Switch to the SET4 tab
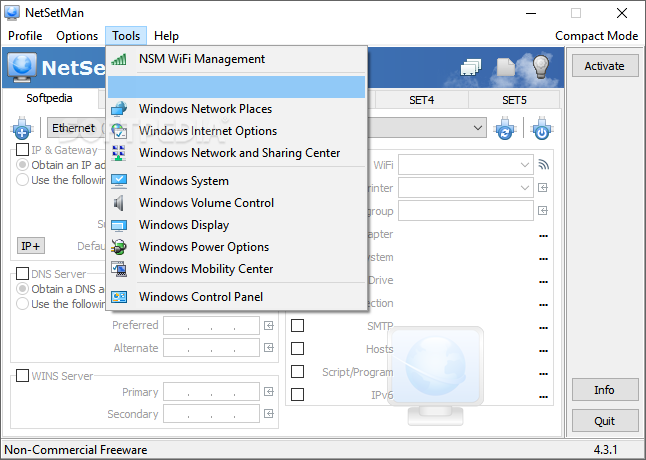This screenshot has width=646, height=460. coord(421,100)
